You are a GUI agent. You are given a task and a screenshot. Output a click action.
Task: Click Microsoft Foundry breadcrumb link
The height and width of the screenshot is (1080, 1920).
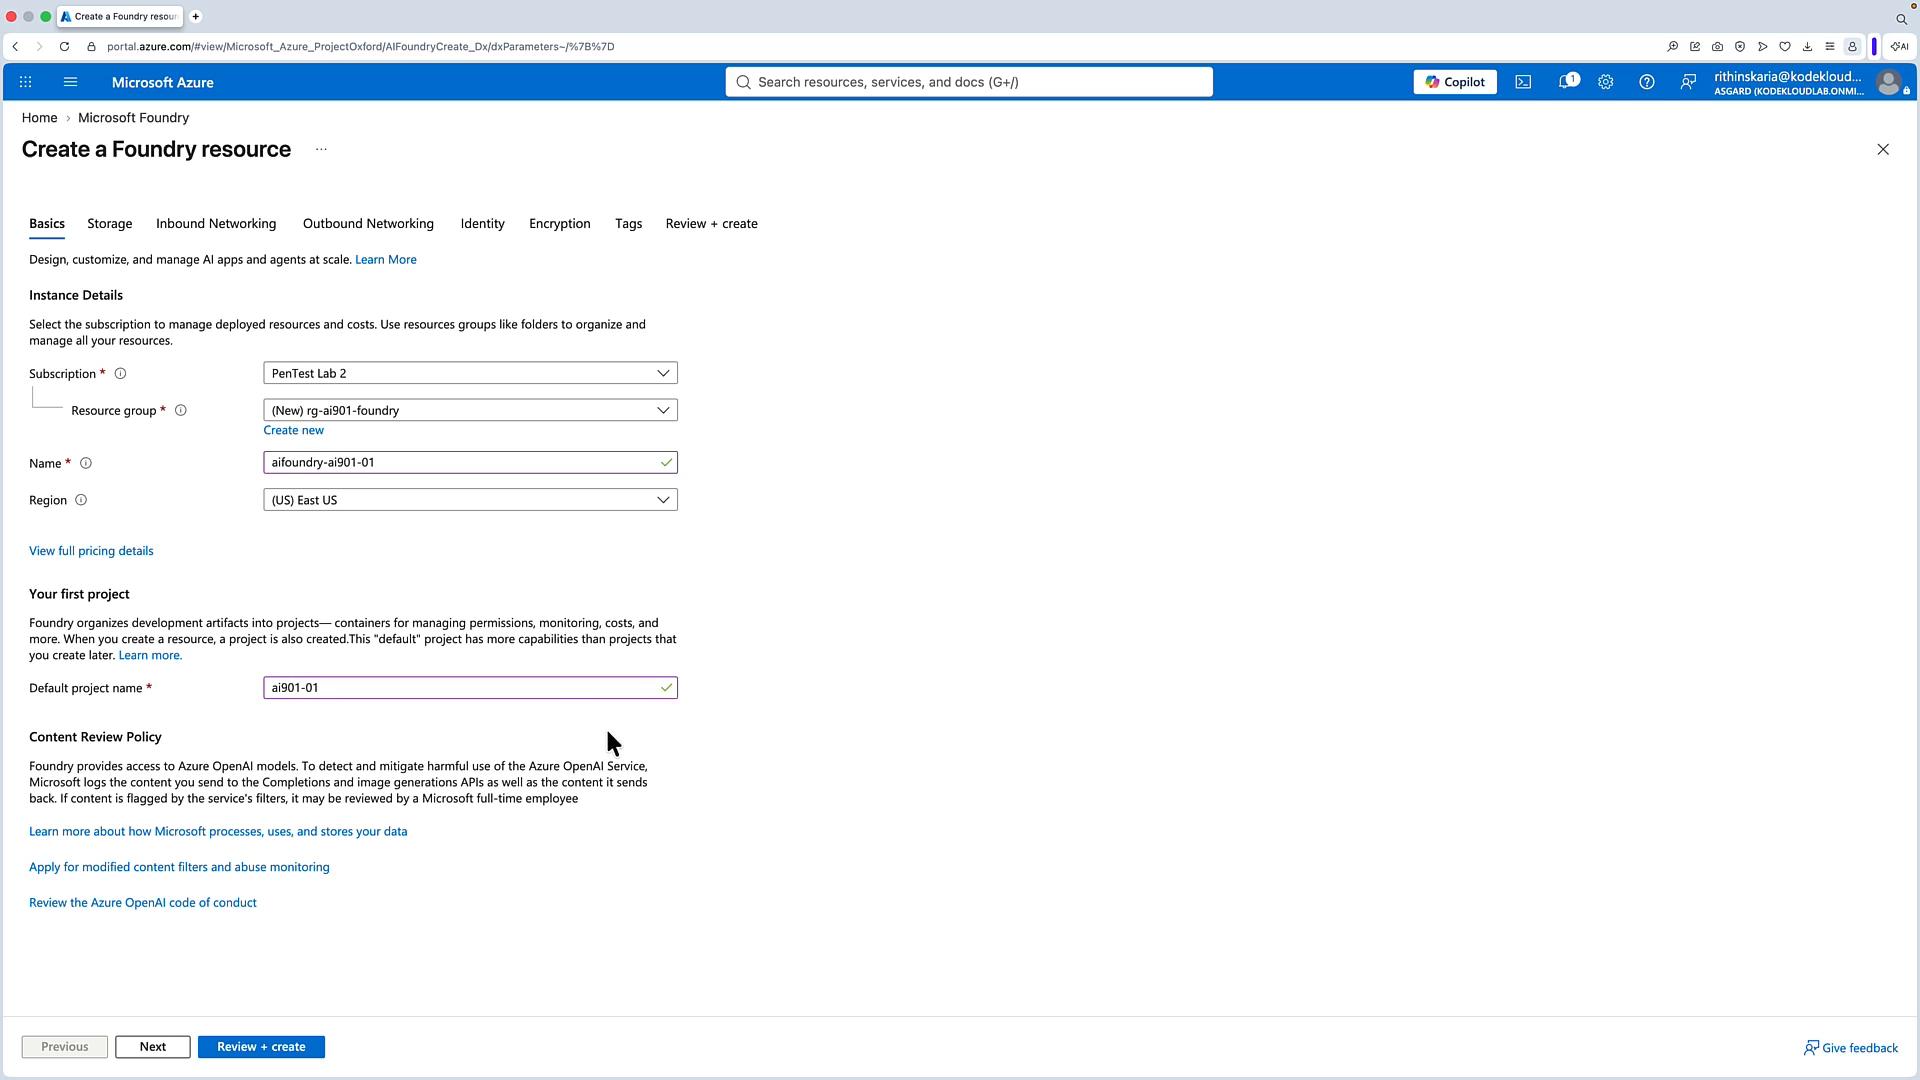coord(134,118)
